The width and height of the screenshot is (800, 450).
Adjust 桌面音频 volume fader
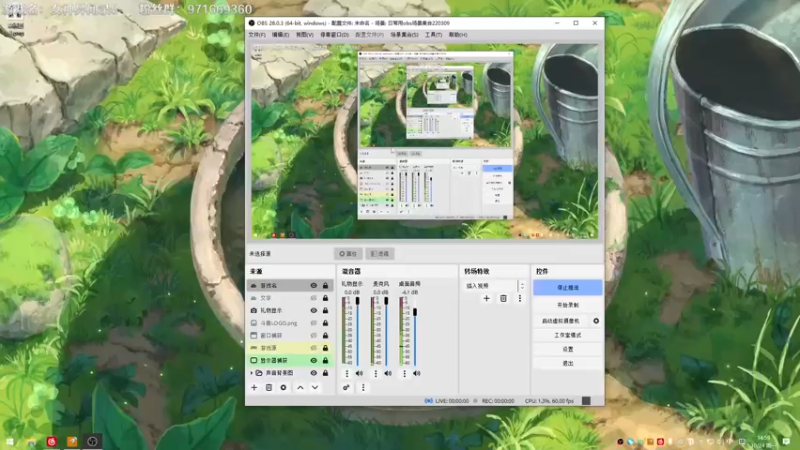415,311
